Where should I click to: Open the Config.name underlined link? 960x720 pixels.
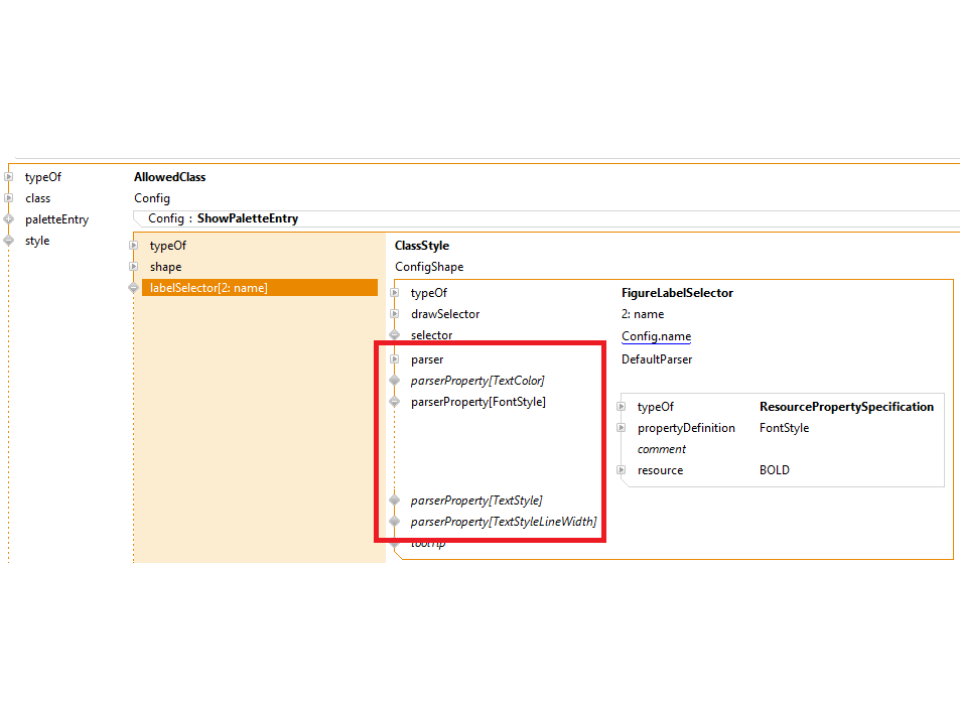[x=656, y=336]
